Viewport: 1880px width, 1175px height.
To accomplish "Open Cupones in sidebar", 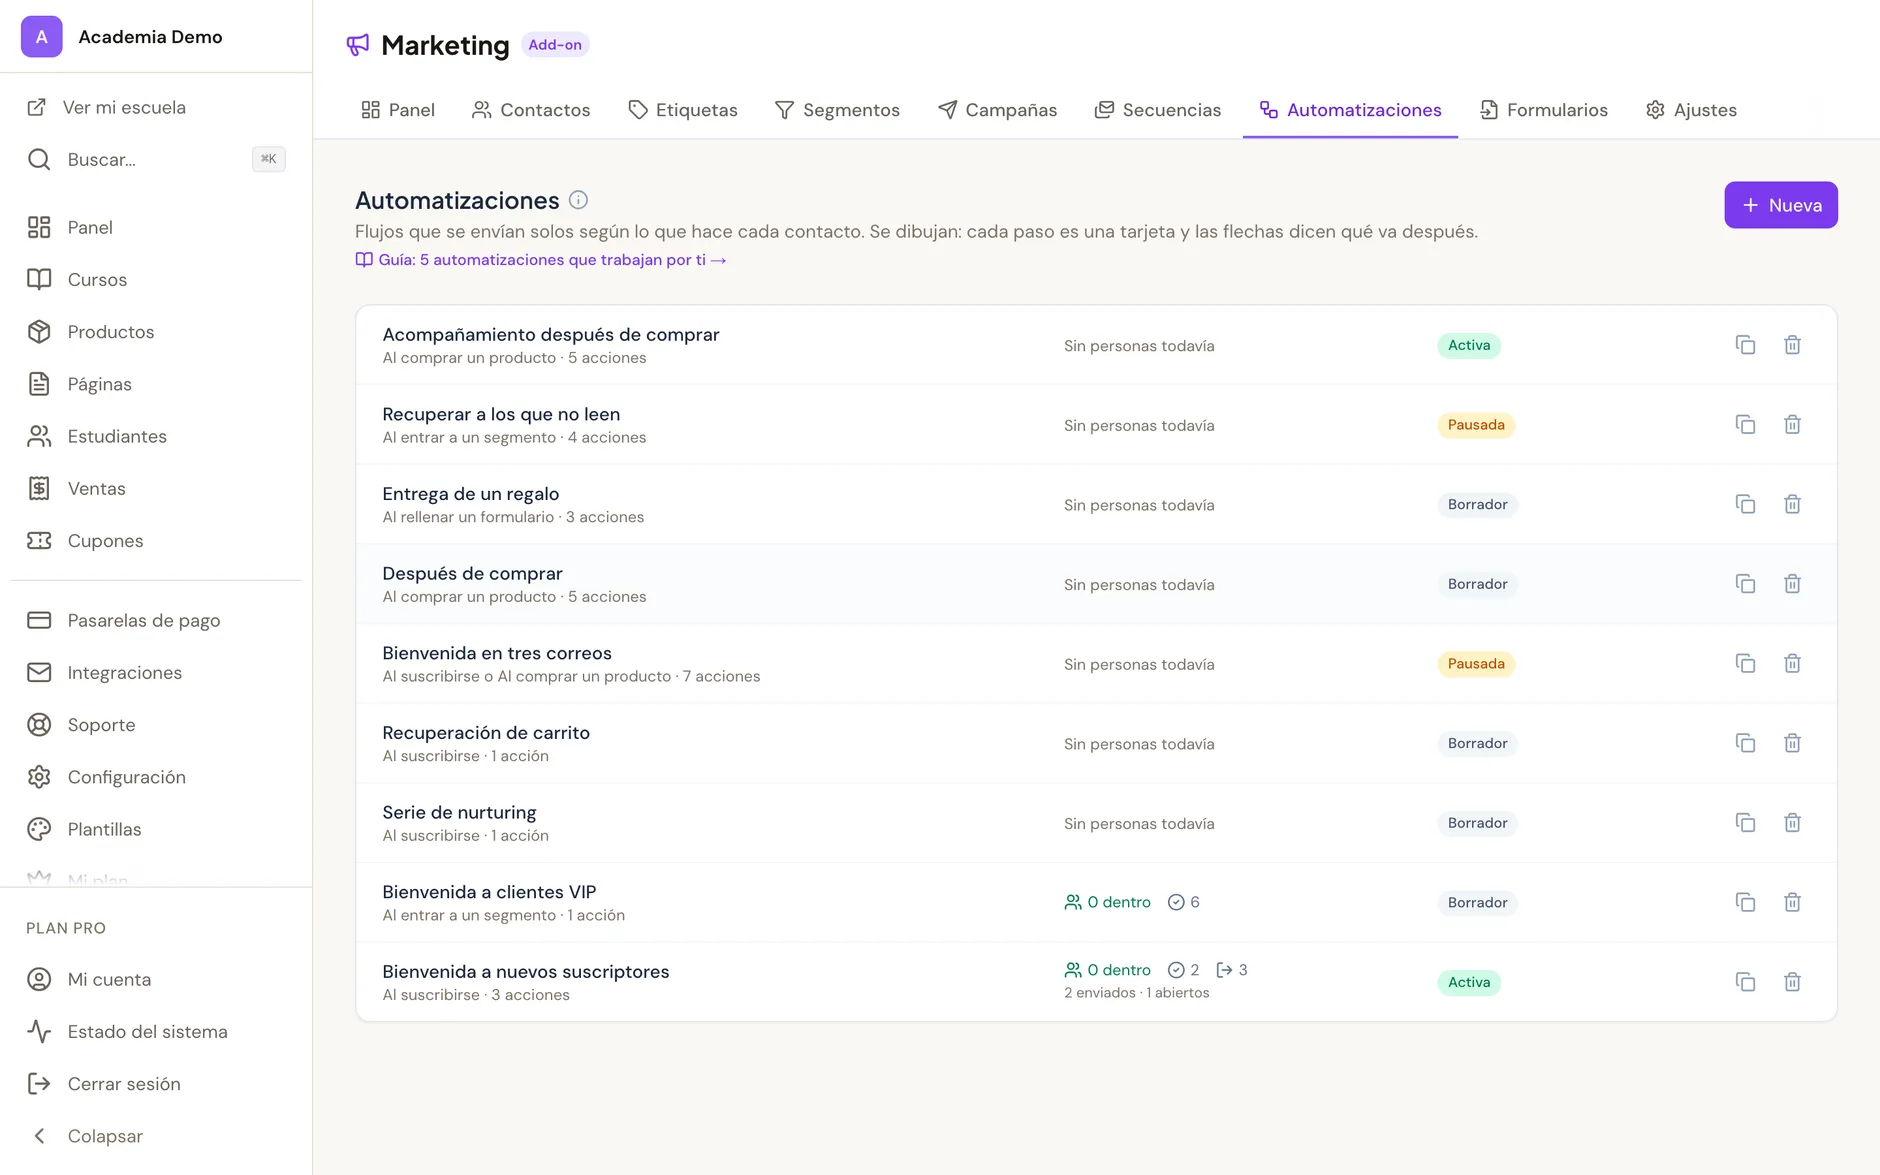I will coord(156,540).
